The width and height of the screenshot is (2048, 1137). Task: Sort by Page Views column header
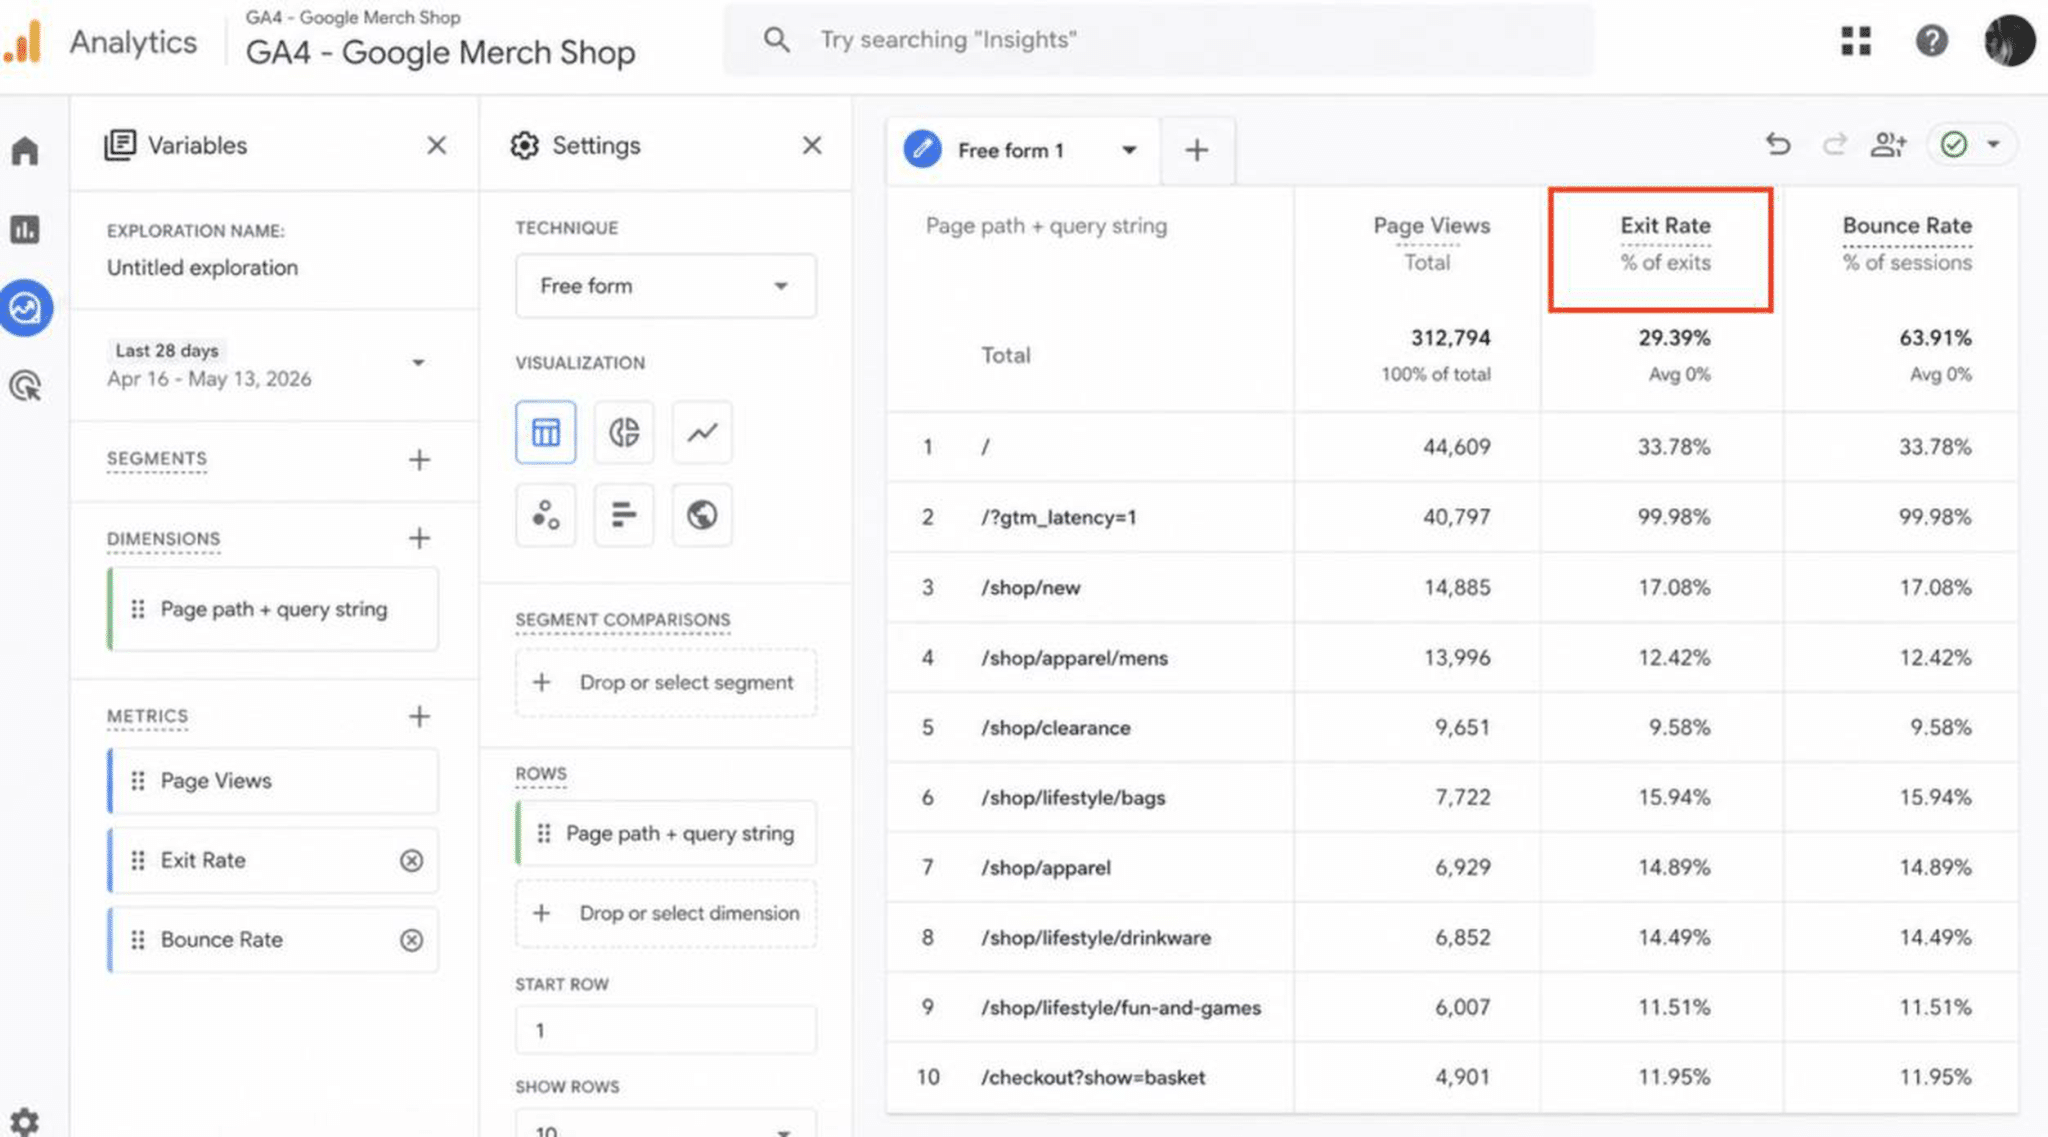coord(1431,226)
